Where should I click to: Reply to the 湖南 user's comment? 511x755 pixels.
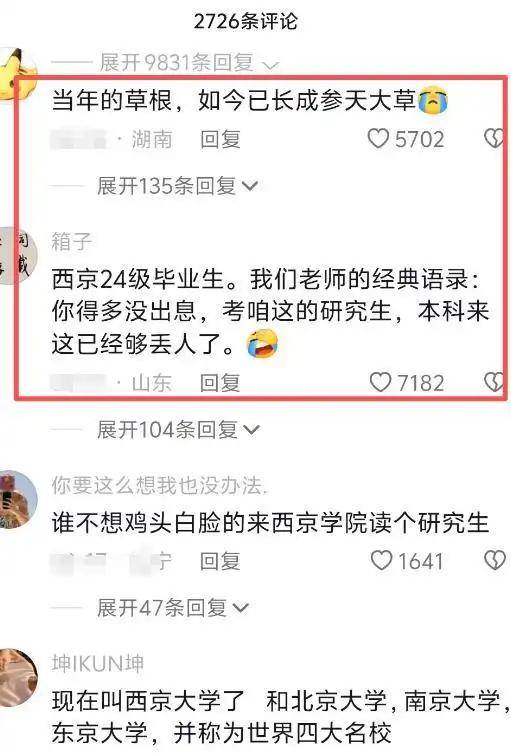220,139
